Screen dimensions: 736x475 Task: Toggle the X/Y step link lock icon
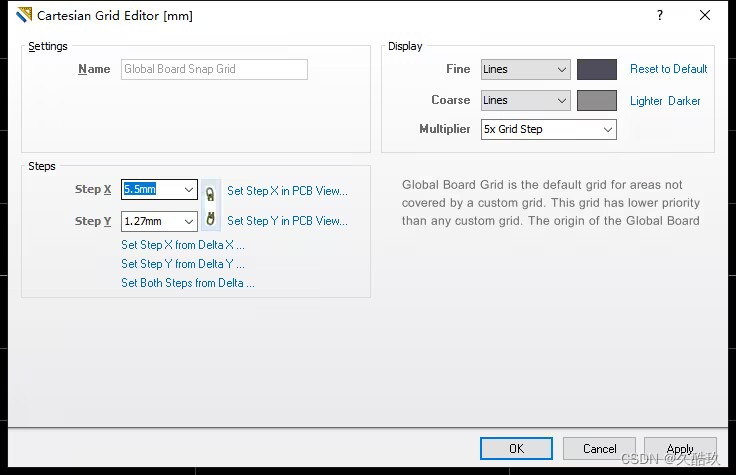(210, 205)
